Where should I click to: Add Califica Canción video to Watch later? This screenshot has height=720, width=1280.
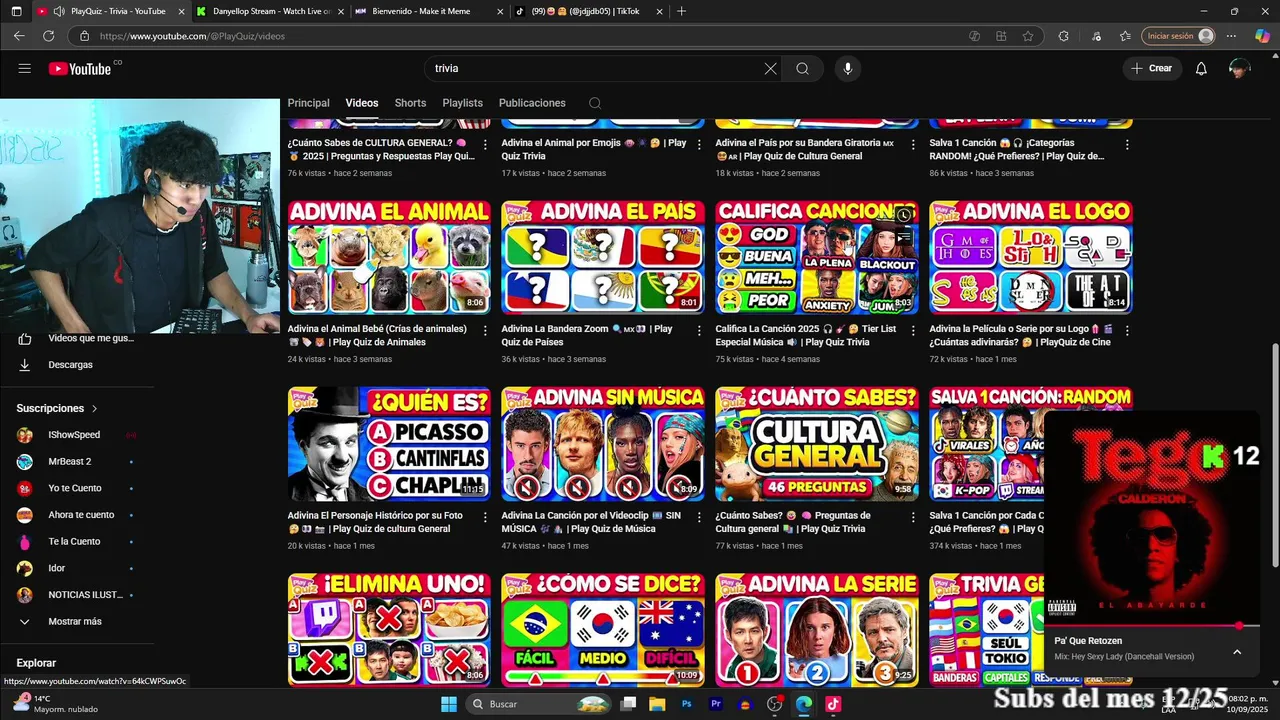pyautogui.click(x=904, y=215)
